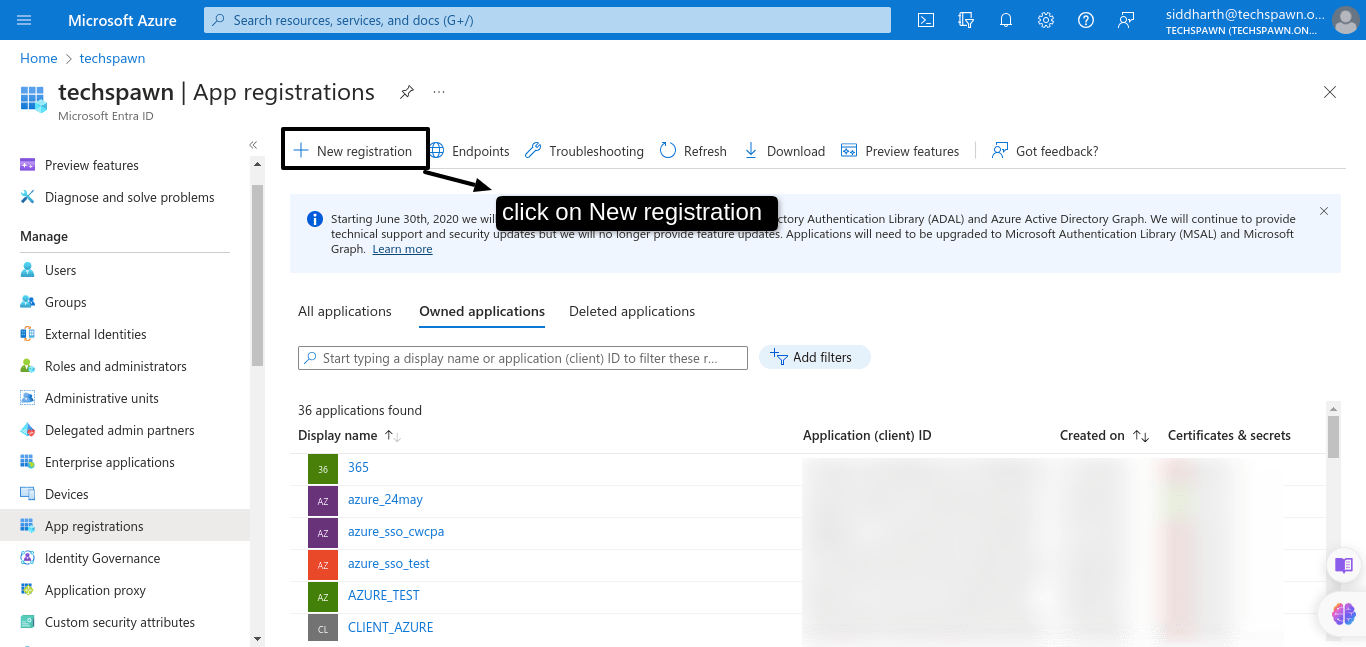The image size is (1366, 647).
Task: Open the portal Settings gear
Action: [1045, 19]
